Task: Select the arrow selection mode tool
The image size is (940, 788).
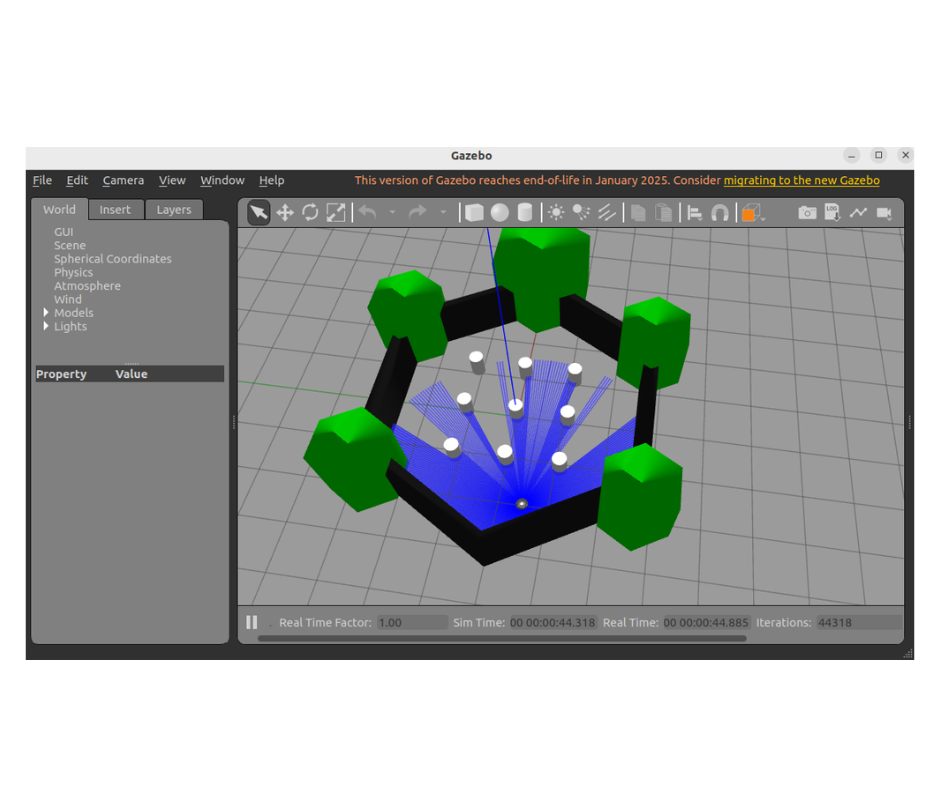Action: tap(259, 212)
